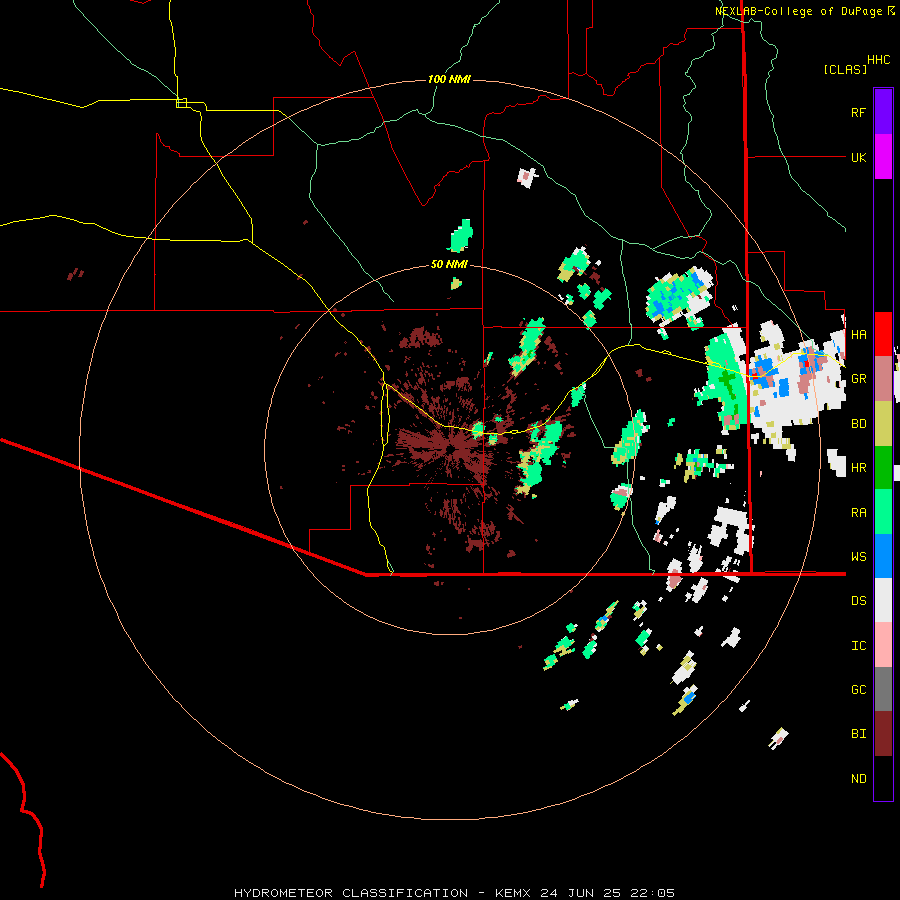900x900 pixels.
Task: Click the GC gray color swatch
Action: point(883,689)
